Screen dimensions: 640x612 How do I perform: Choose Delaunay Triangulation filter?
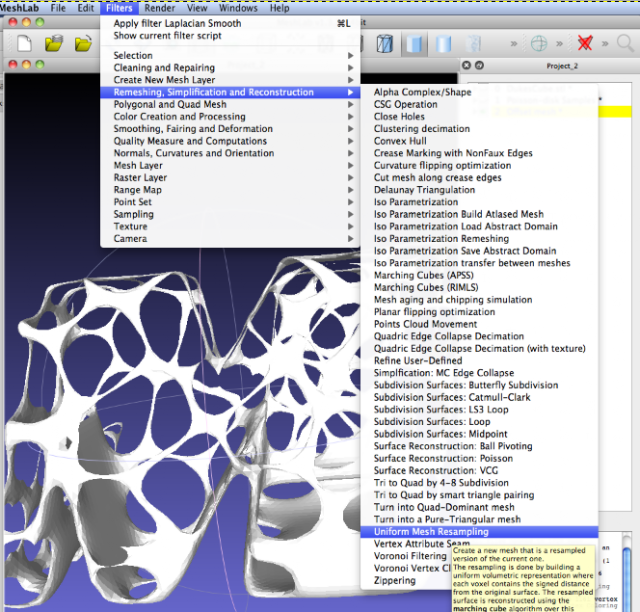[x=480, y=190]
